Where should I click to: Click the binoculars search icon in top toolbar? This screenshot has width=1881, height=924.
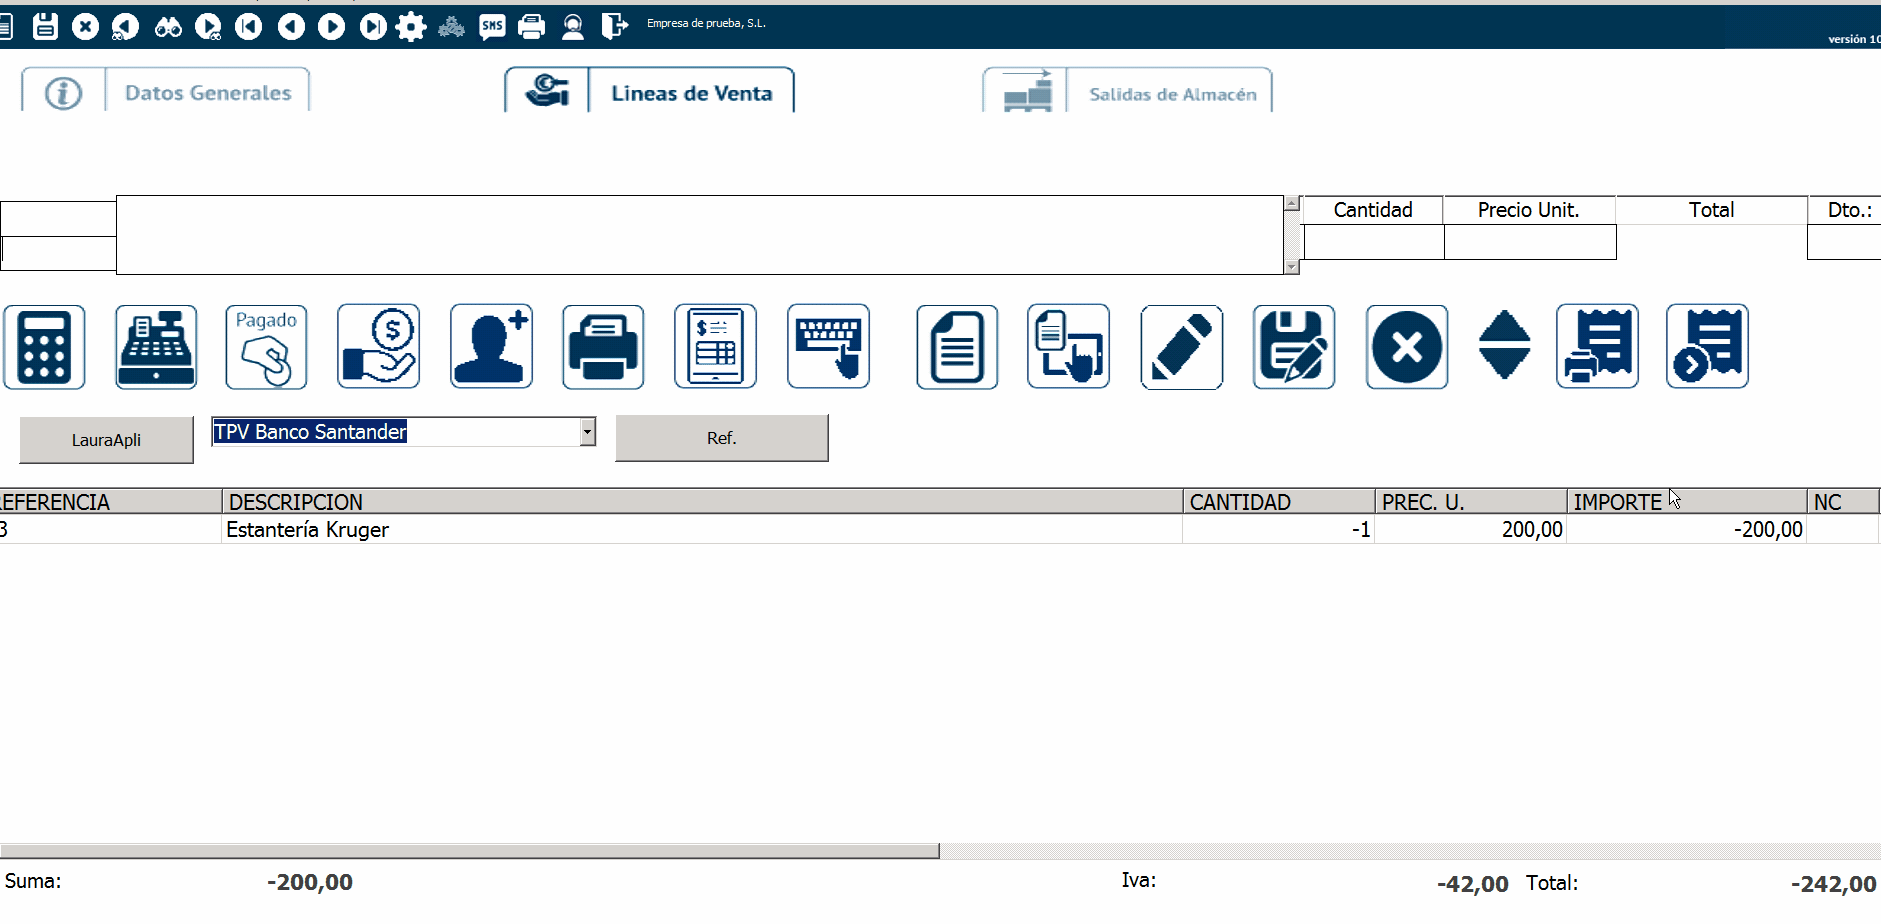tap(168, 27)
